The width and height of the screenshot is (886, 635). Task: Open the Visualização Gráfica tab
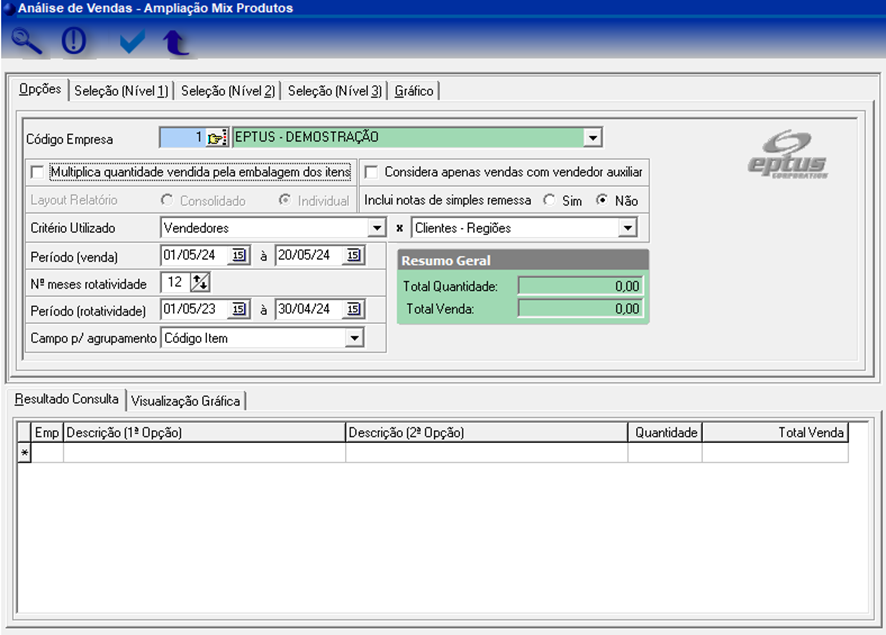pos(186,401)
